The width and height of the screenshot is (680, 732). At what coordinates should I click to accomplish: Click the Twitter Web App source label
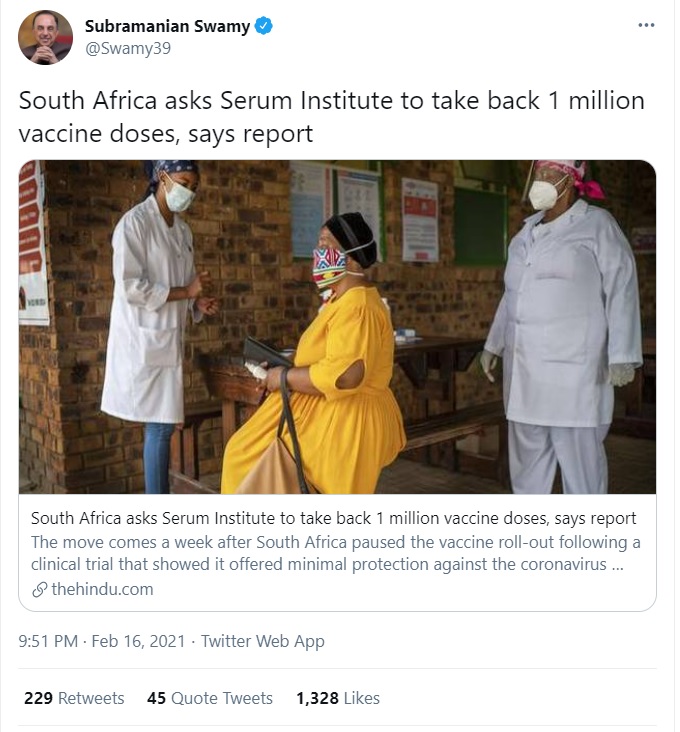(263, 641)
